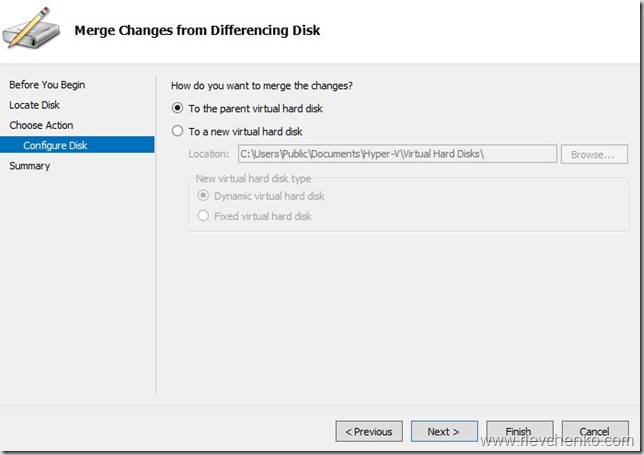644x455 pixels.
Task: Click the "How do you want to merge" prompt
Action: 262,86
